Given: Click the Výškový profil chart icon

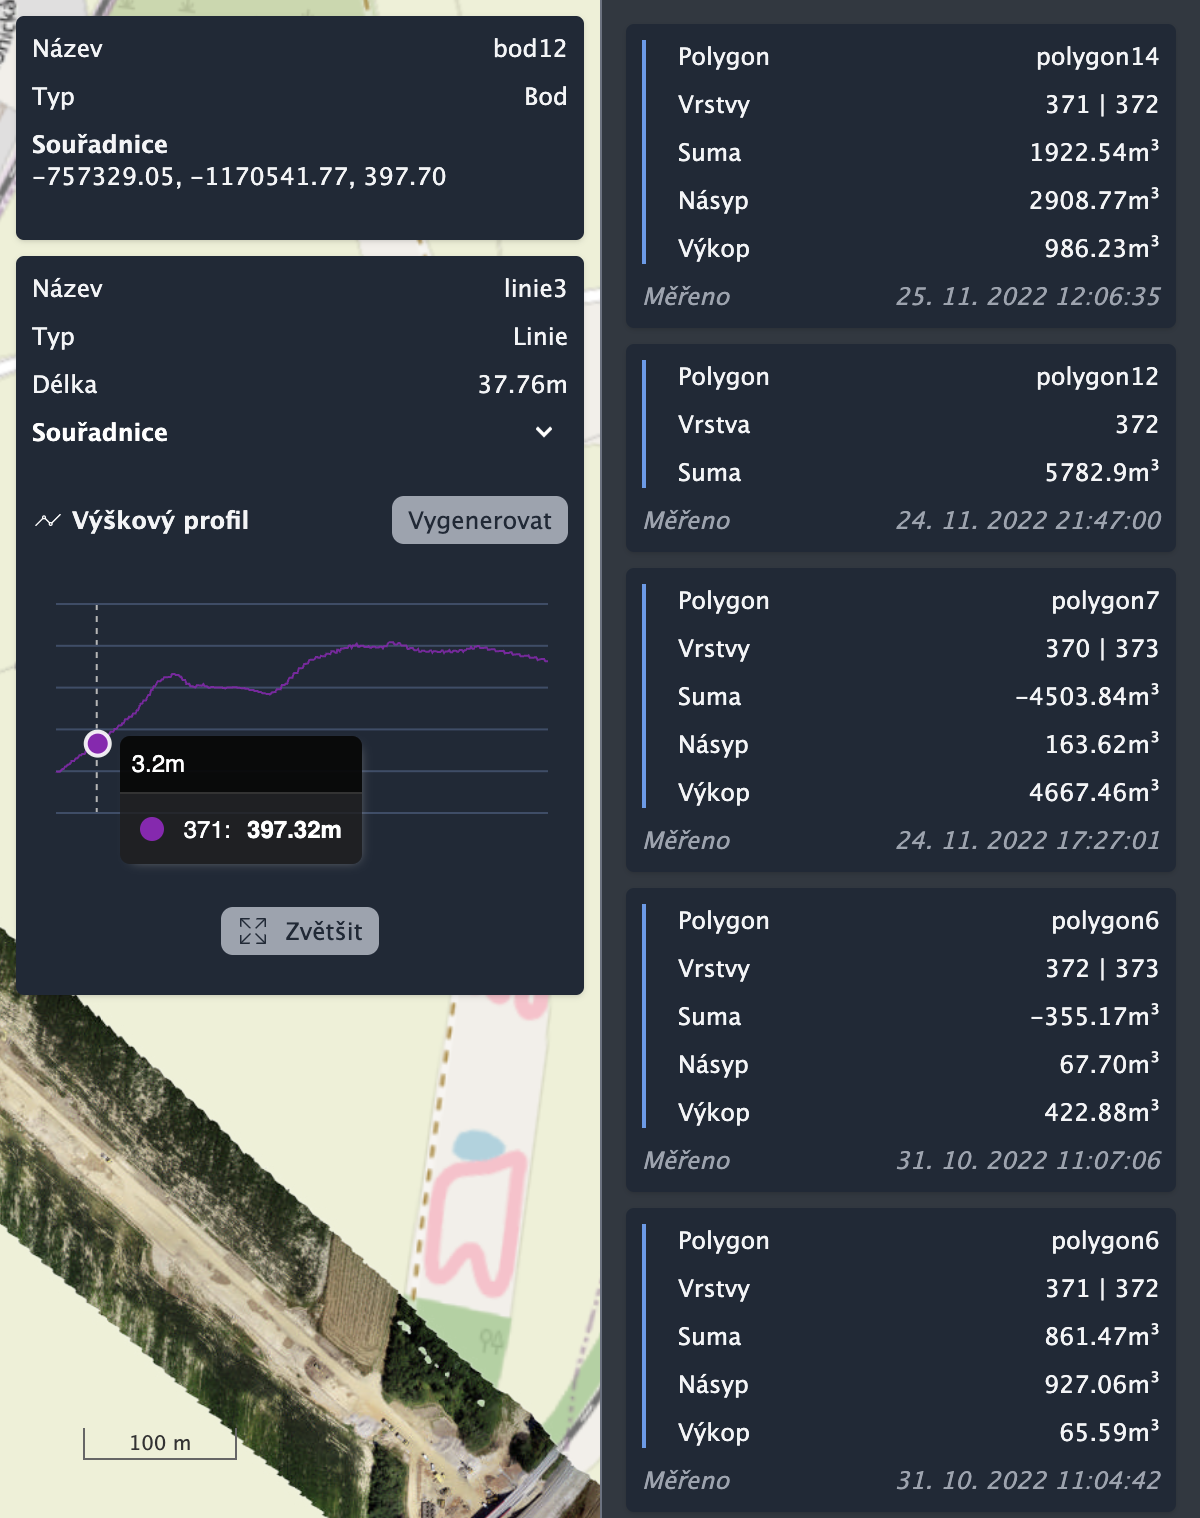Looking at the screenshot, I should point(47,521).
